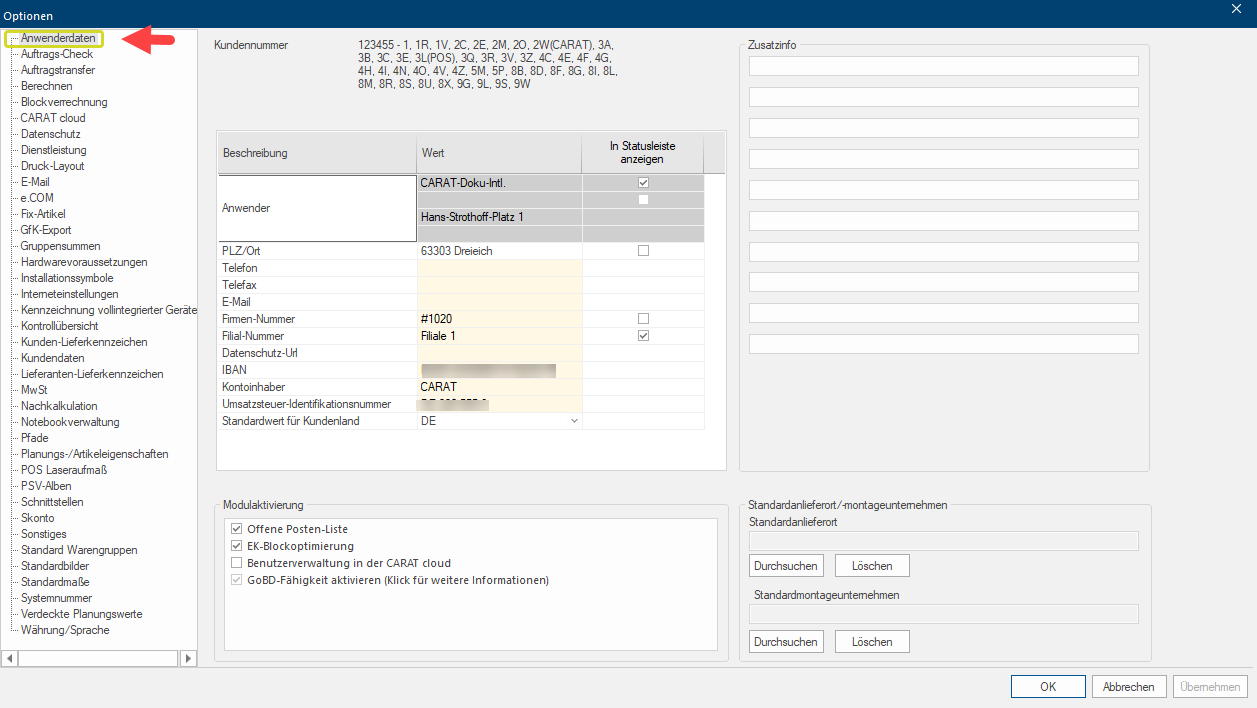
Task: Click the first Zusatzinfo text field
Action: [943, 66]
